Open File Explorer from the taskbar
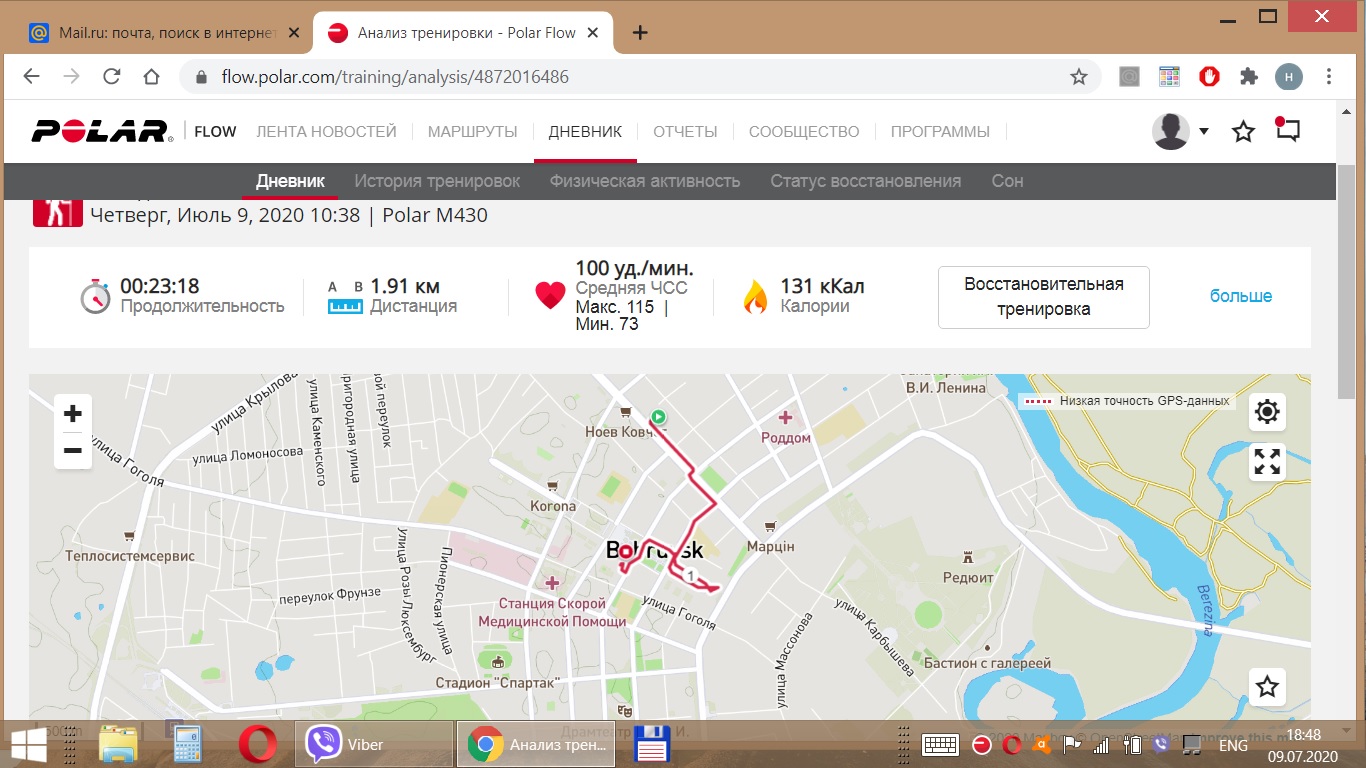The width and height of the screenshot is (1366, 768). coord(118,745)
